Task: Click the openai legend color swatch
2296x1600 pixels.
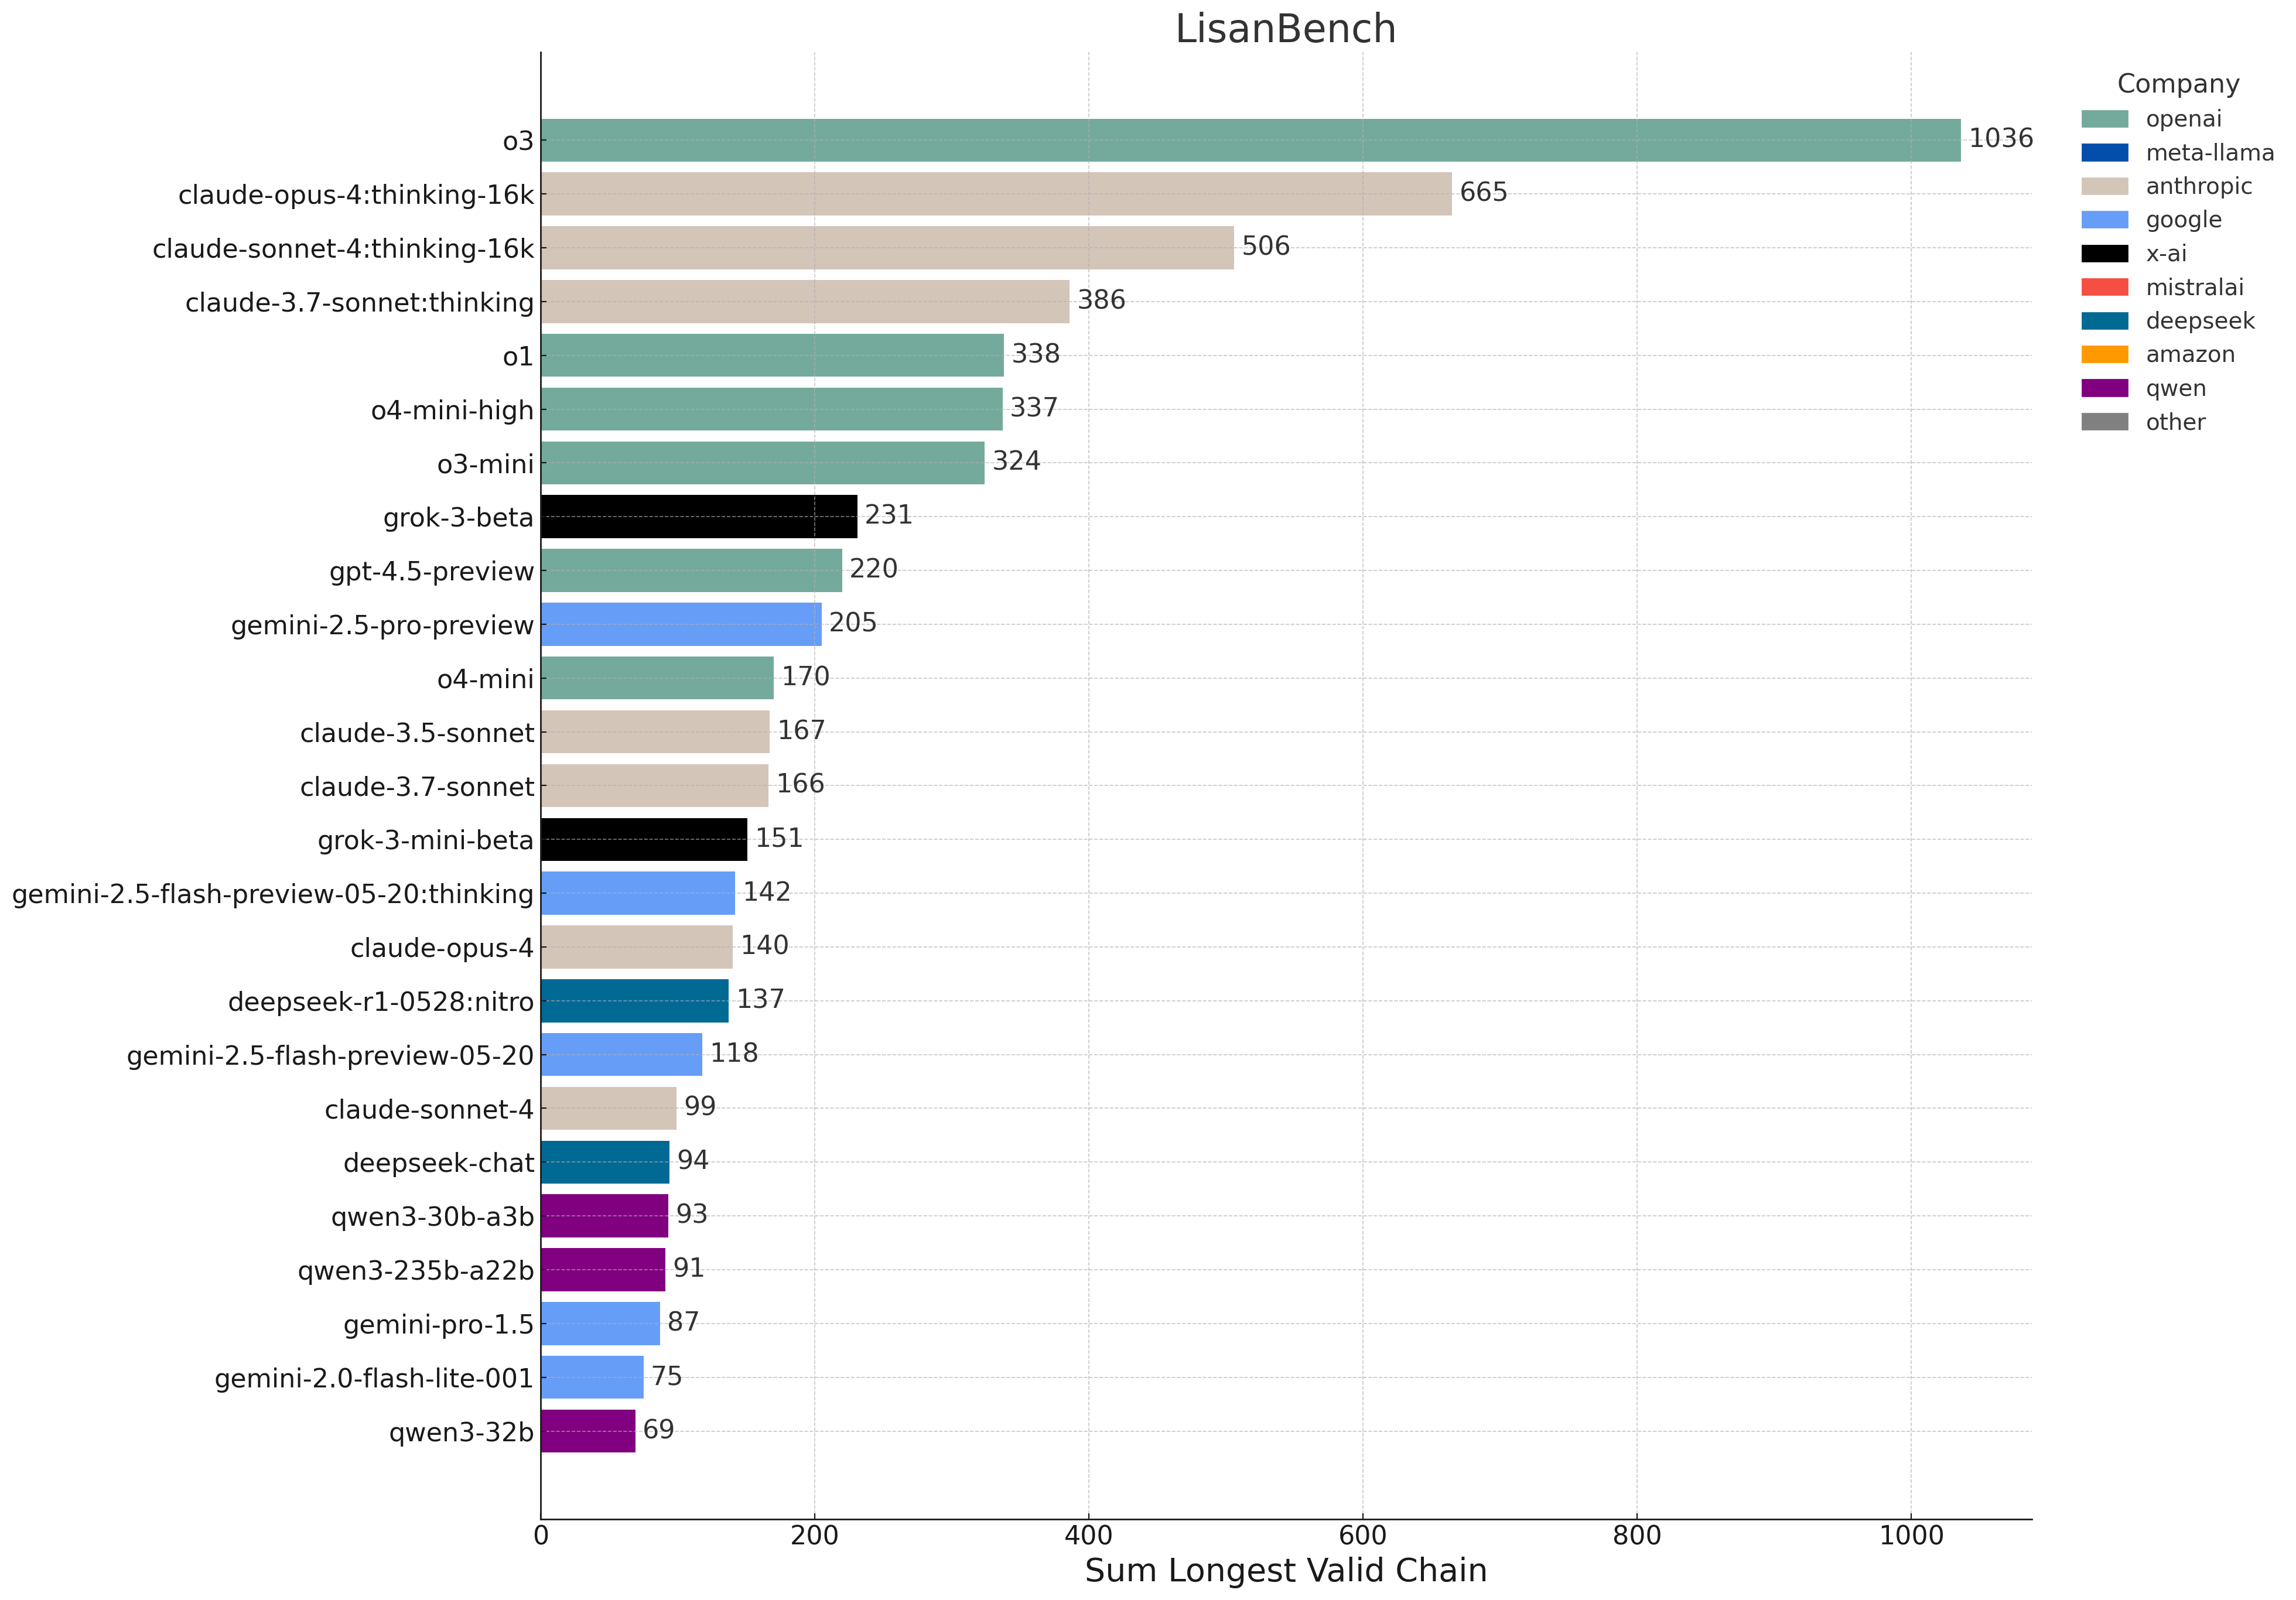Action: 2104,119
